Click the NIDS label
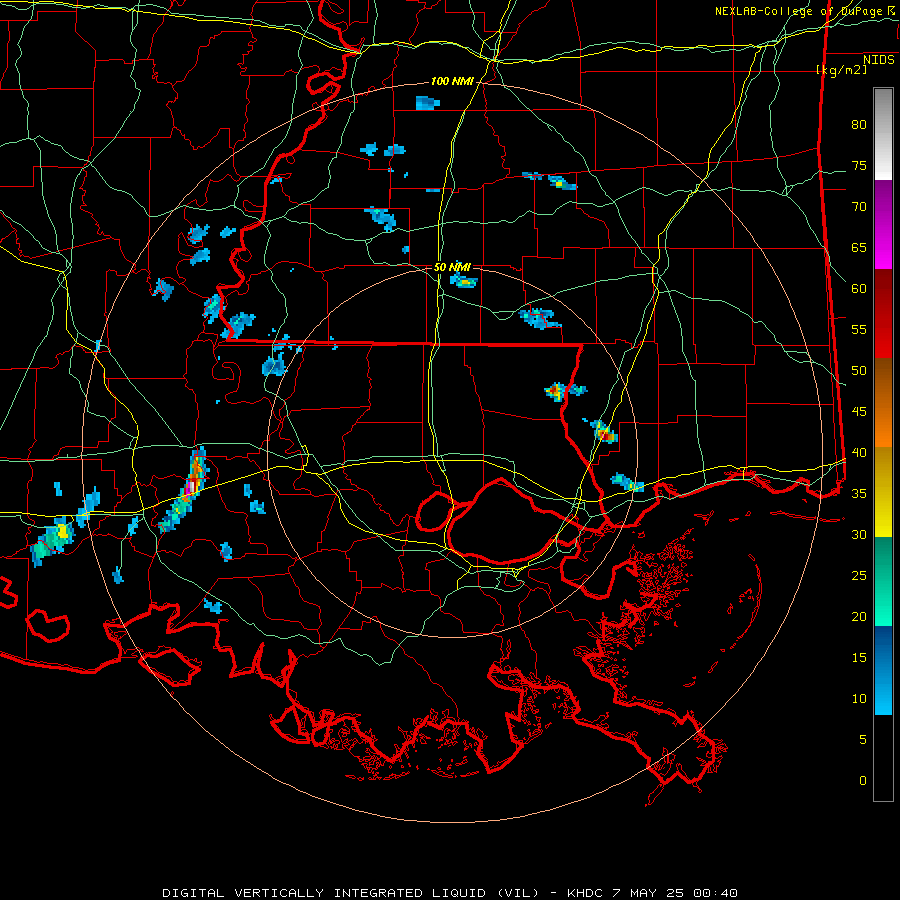The height and width of the screenshot is (900, 900). point(878,60)
